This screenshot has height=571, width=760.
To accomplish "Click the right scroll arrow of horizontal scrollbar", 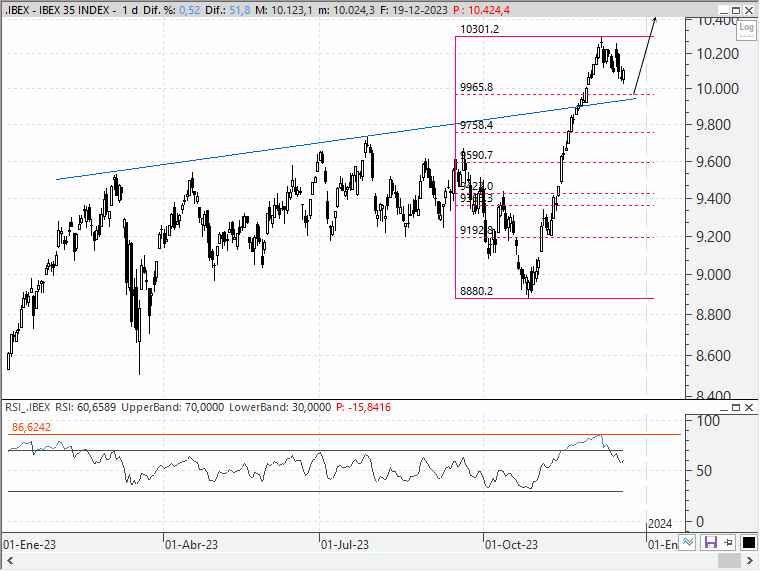I will 749,561.
